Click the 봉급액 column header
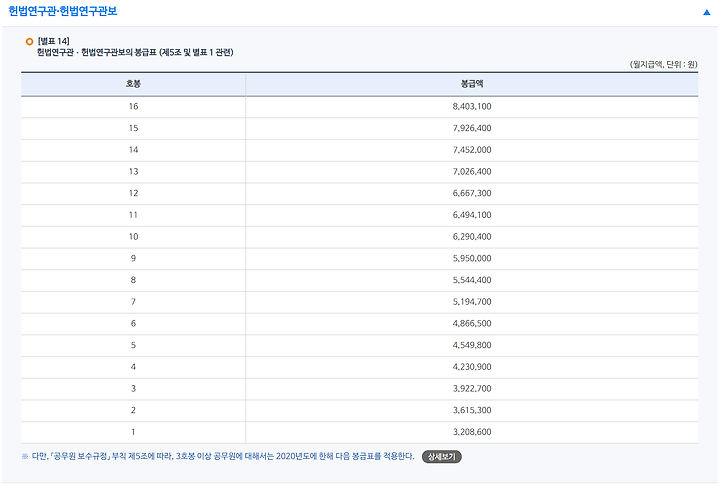The height and width of the screenshot is (485, 720). click(x=472, y=84)
